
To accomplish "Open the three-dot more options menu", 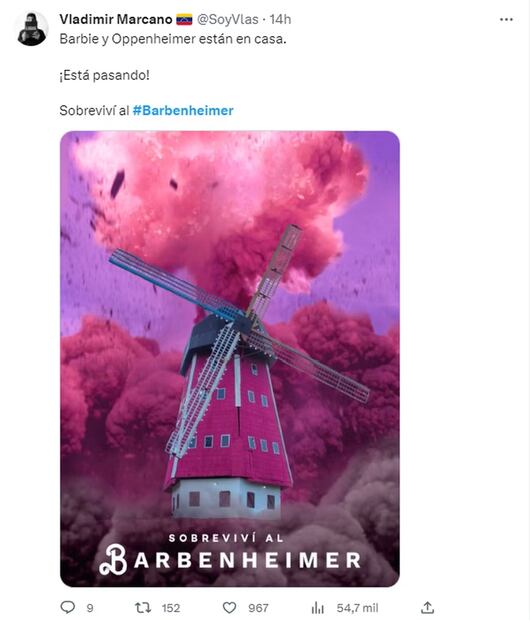I will click(506, 19).
